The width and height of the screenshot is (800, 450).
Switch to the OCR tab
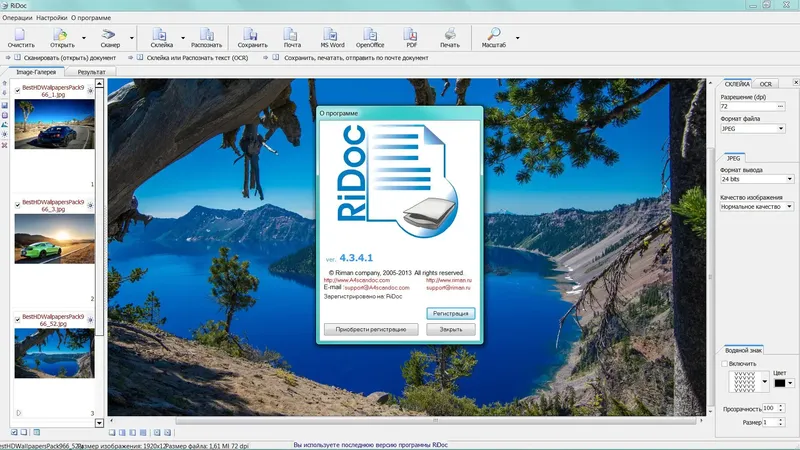pos(765,84)
